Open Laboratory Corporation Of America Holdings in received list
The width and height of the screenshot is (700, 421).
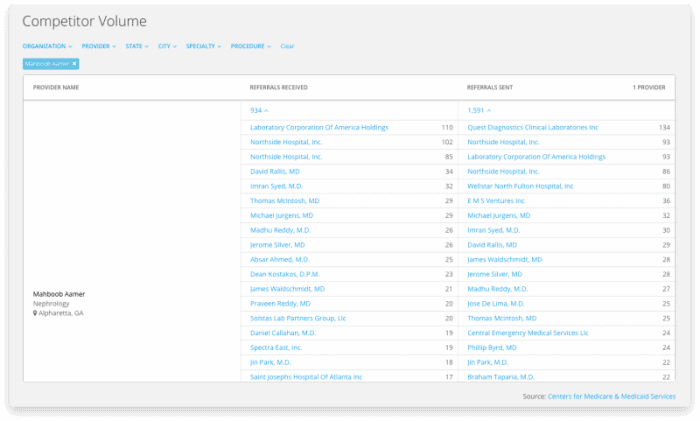(x=319, y=127)
